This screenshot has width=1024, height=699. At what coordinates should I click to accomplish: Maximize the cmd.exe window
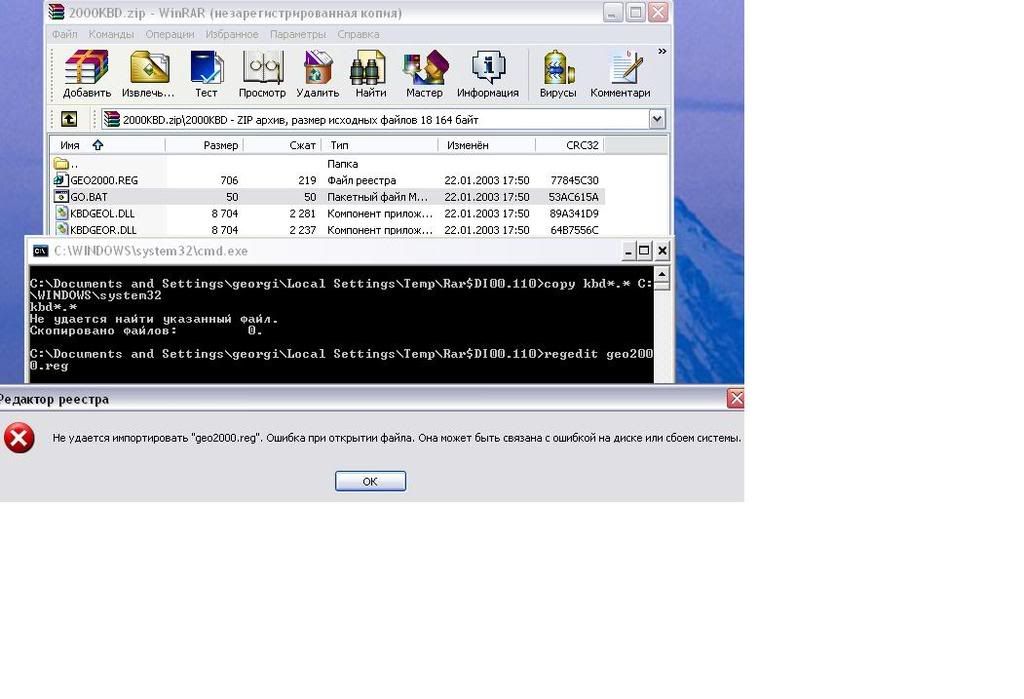(644, 250)
